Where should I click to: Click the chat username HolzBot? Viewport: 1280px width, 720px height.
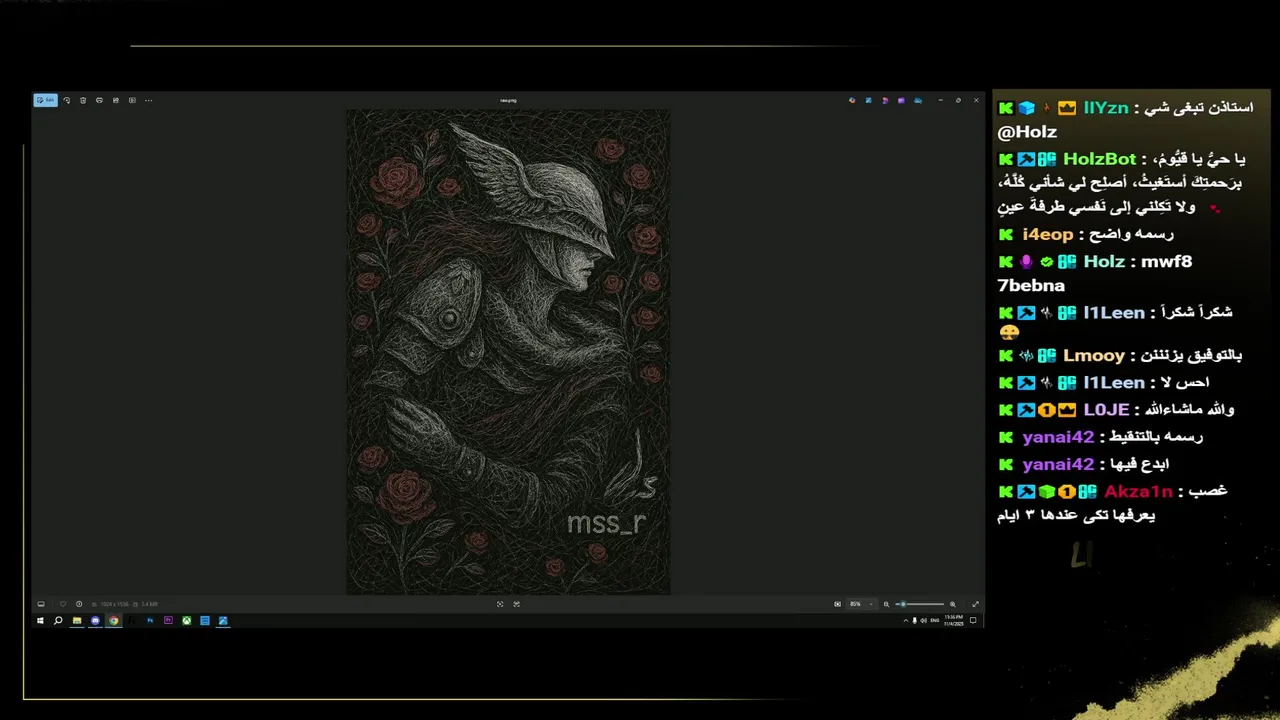pos(1100,159)
